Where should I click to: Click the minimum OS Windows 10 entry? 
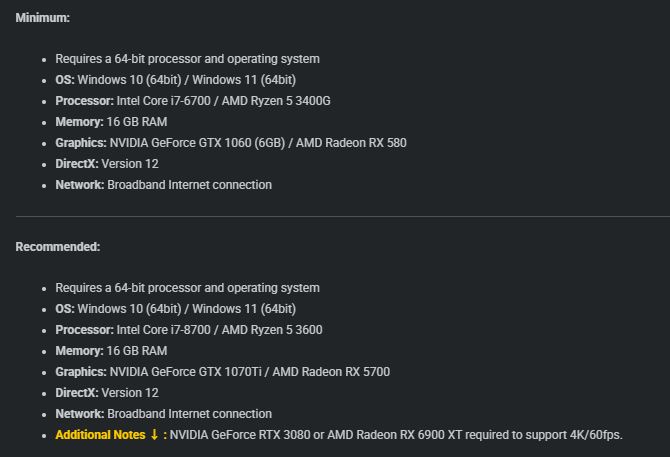pos(176,80)
